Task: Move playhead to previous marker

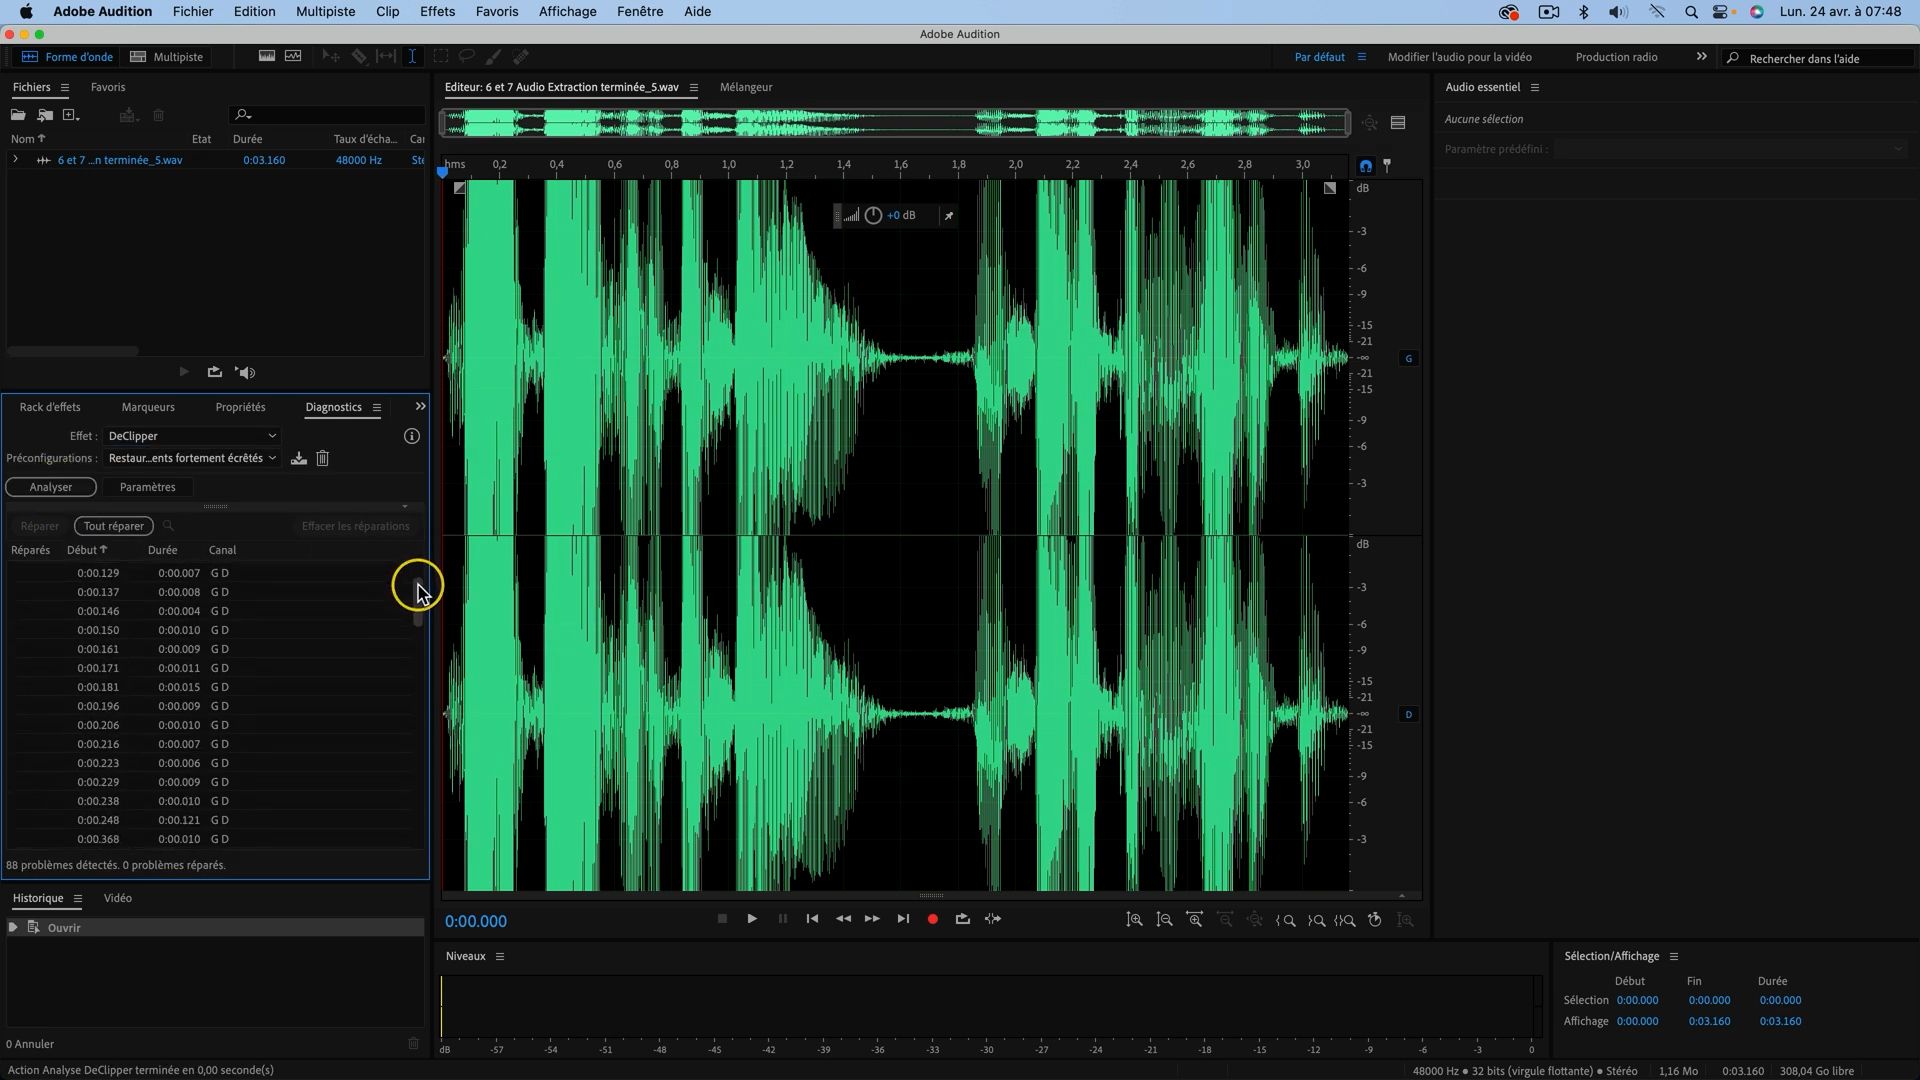Action: (812, 919)
